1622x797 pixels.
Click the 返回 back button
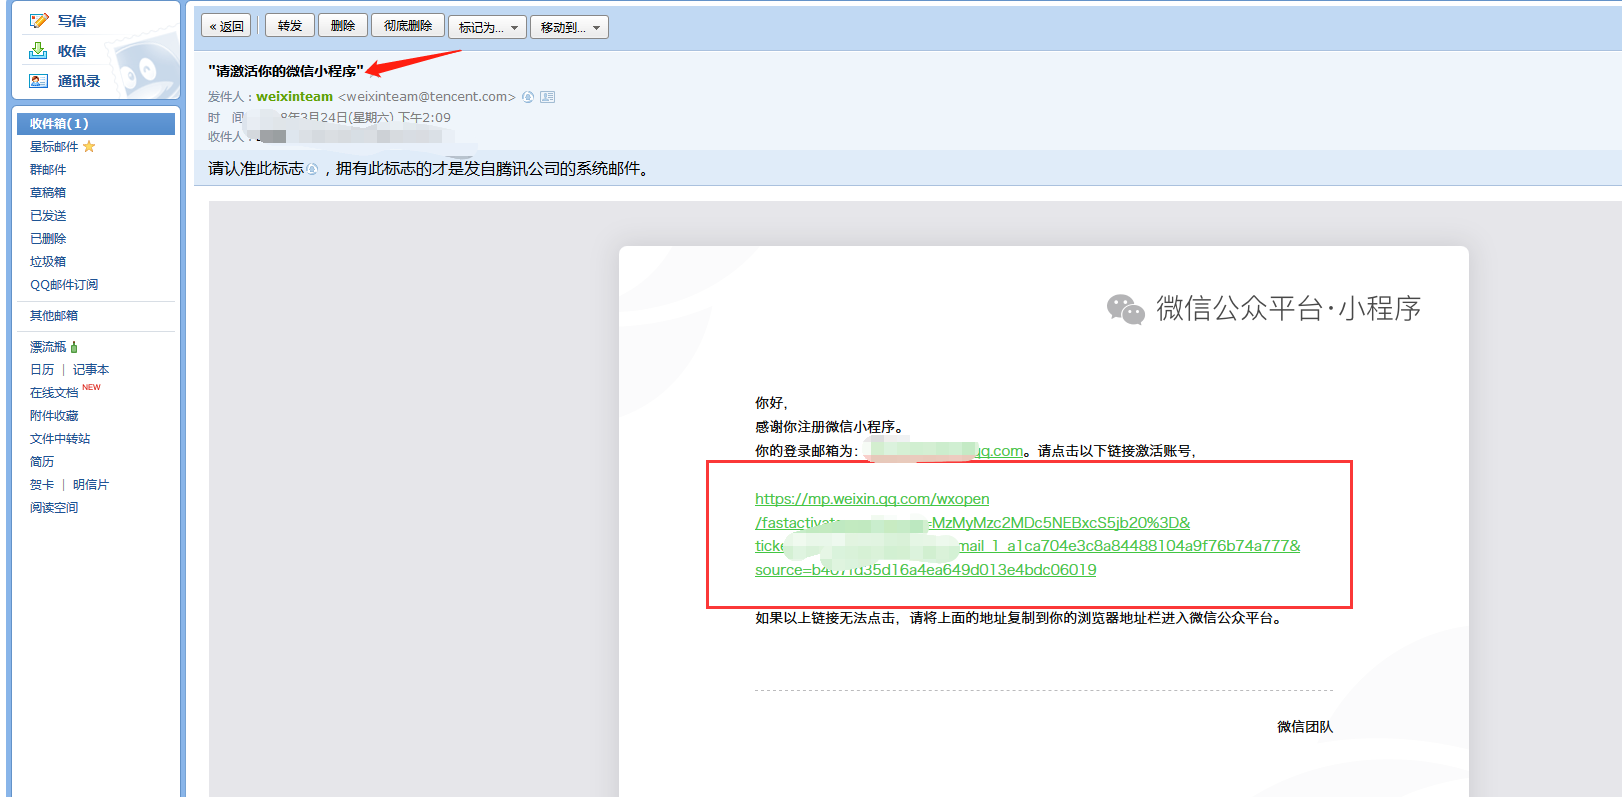click(x=226, y=26)
